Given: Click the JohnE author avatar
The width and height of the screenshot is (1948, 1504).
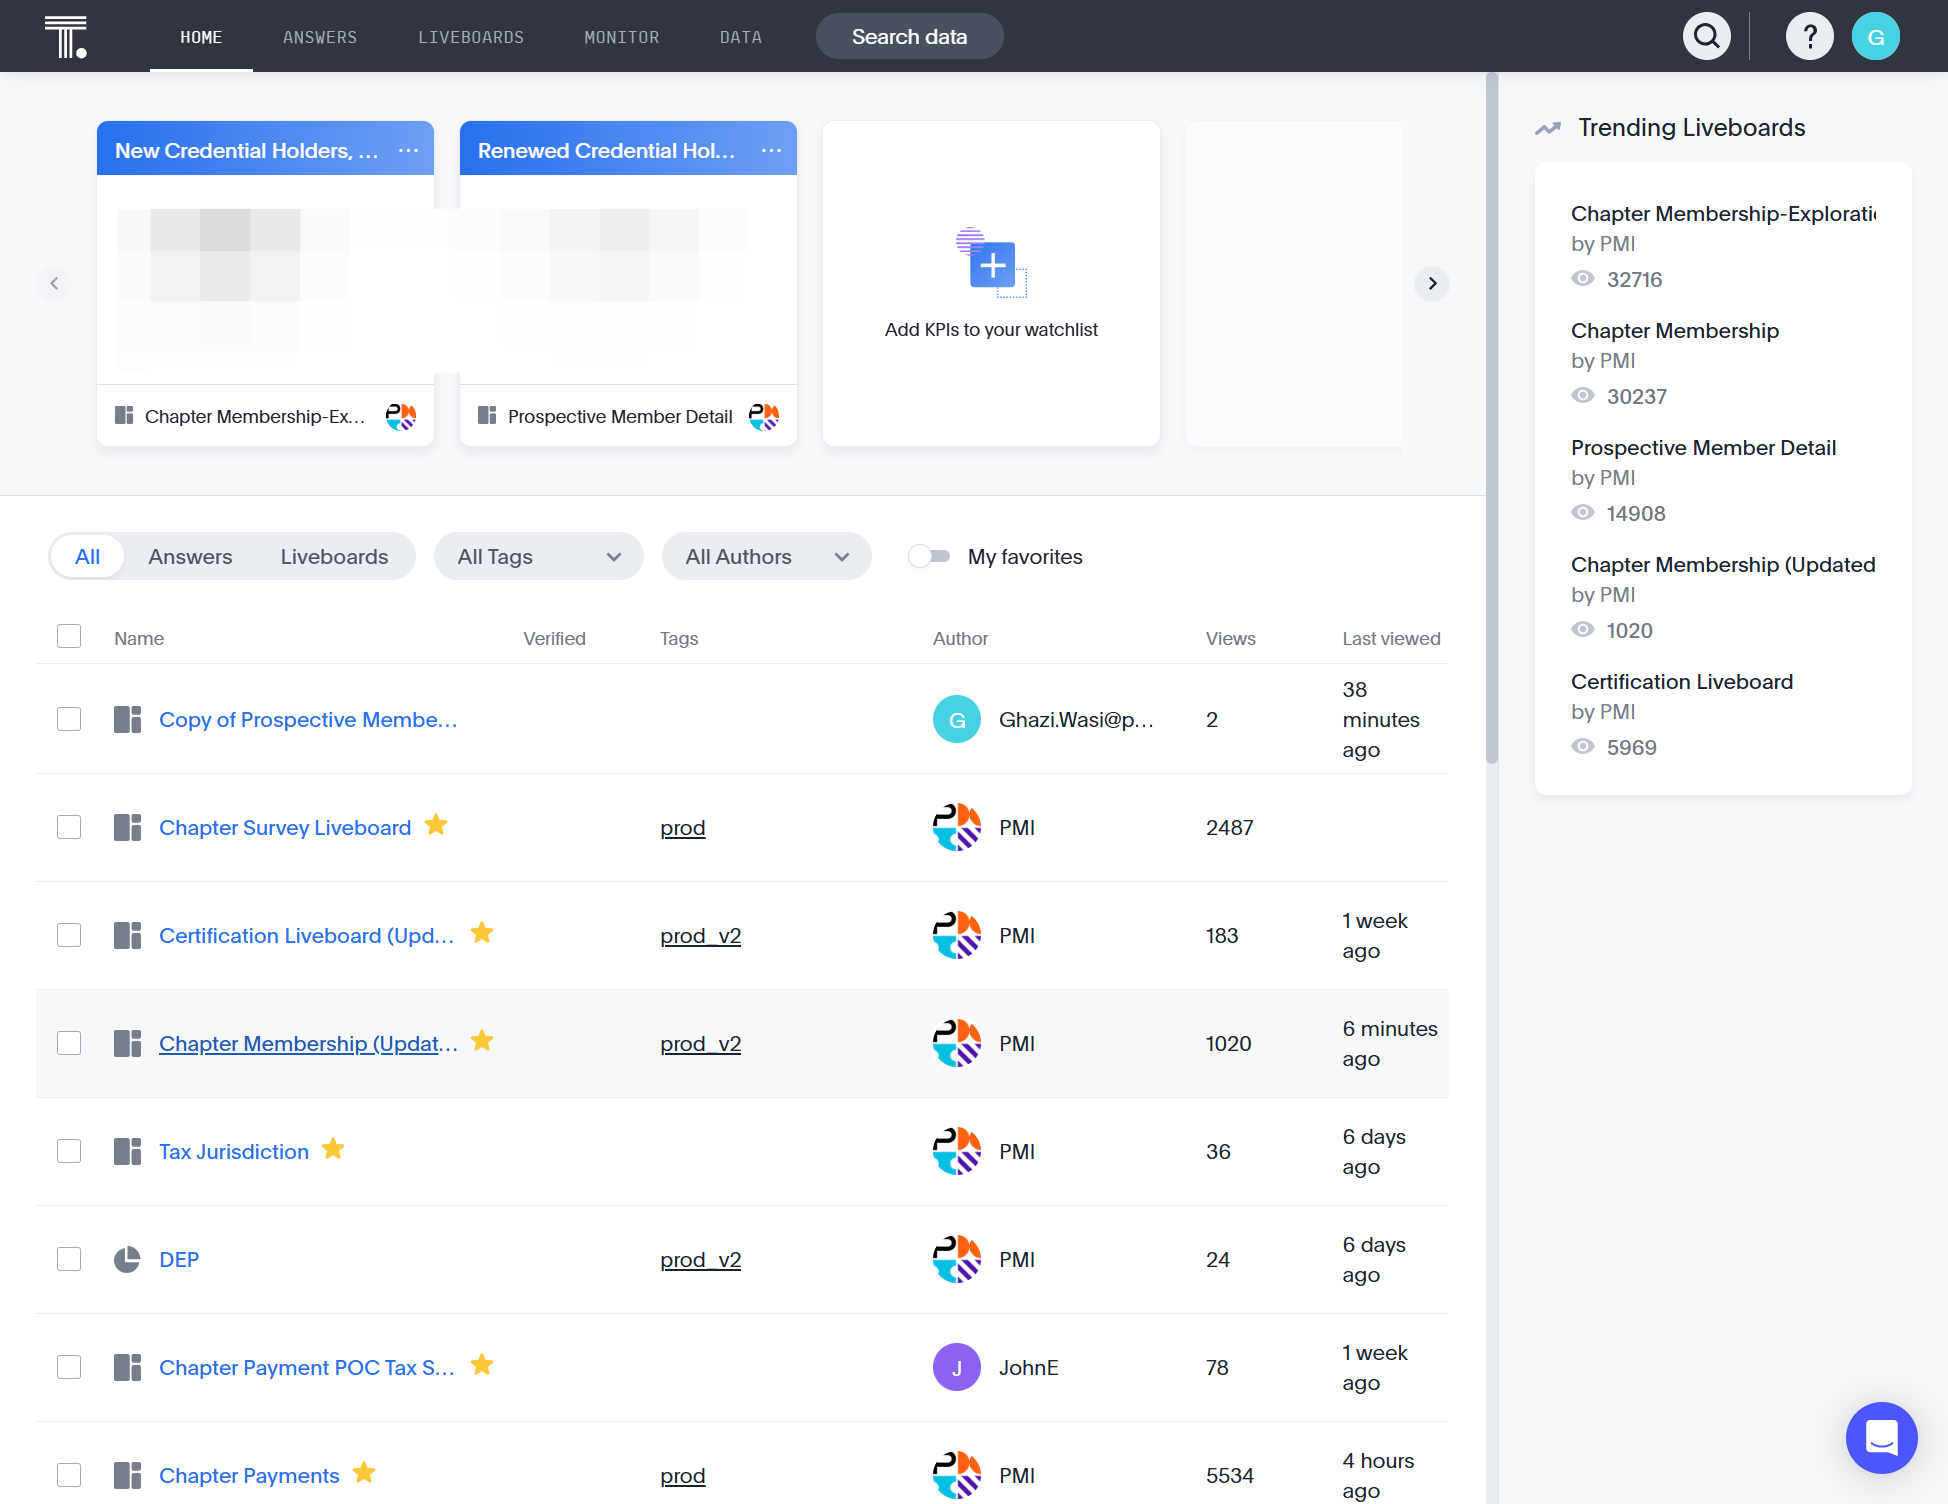Looking at the screenshot, I should point(957,1368).
